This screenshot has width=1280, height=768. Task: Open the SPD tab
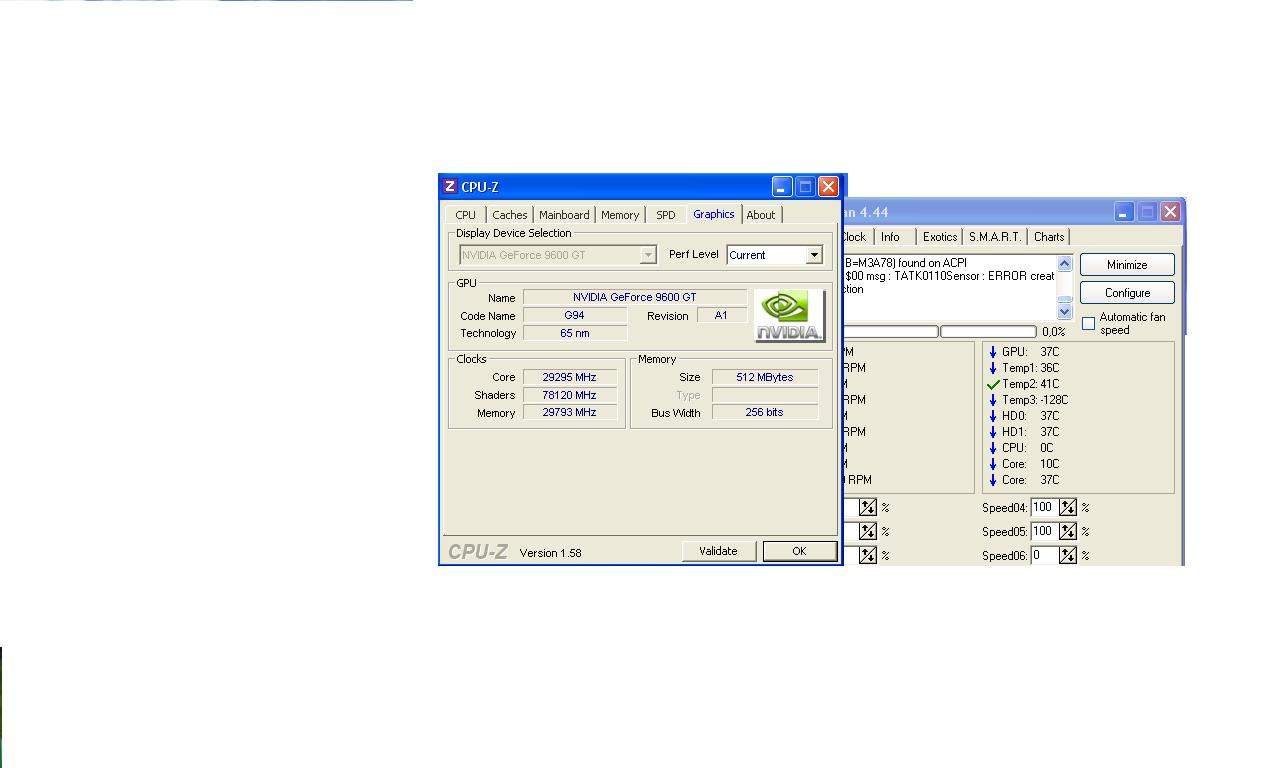click(666, 215)
